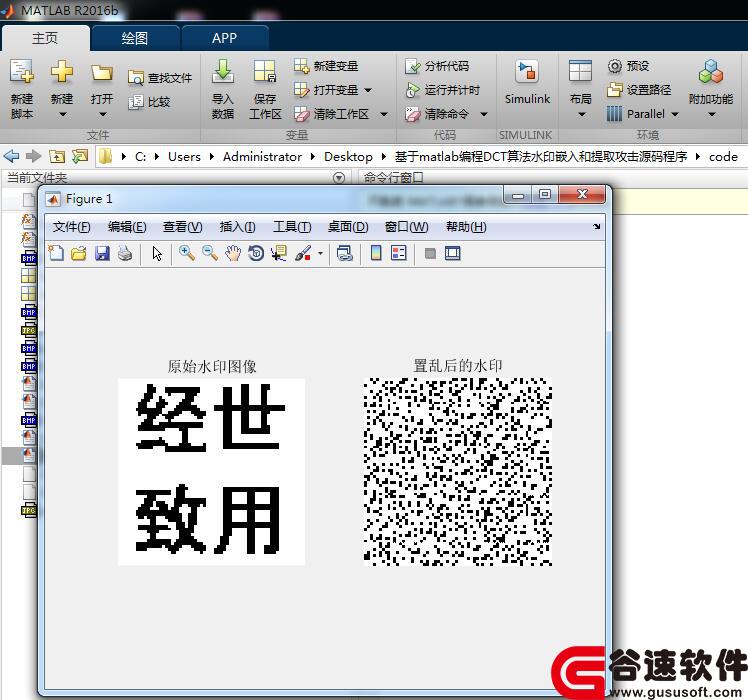This screenshot has width=748, height=700.
Task: Switch to the Plots (绘图) tab
Action: tap(135, 38)
